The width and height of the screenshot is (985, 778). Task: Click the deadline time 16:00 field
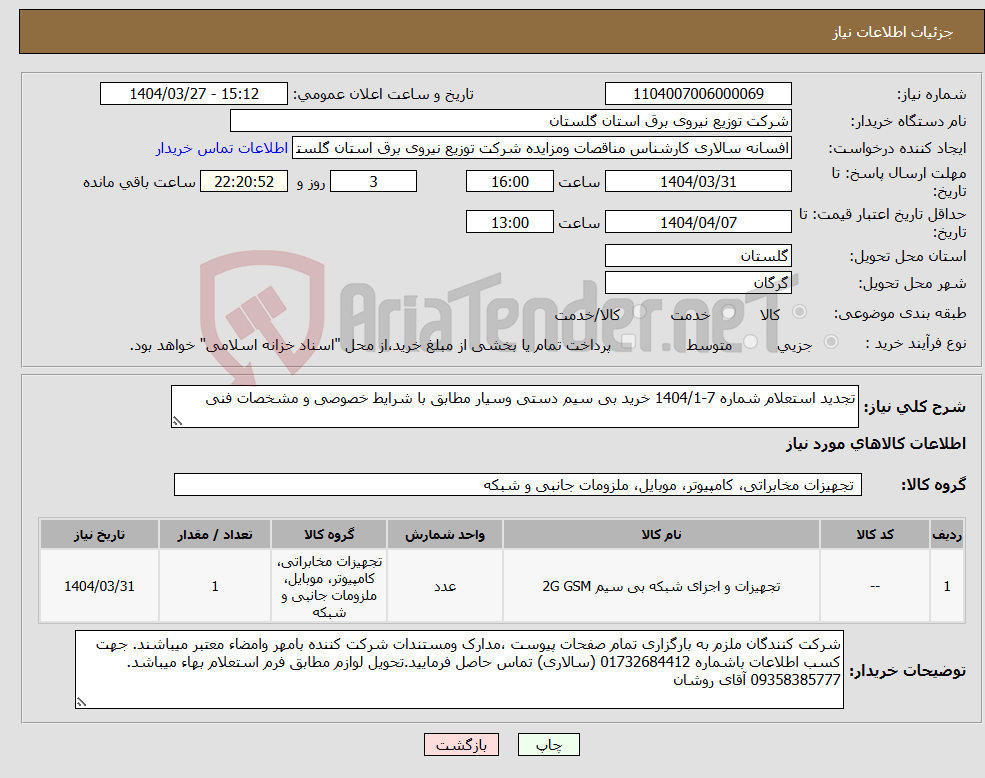pos(509,182)
